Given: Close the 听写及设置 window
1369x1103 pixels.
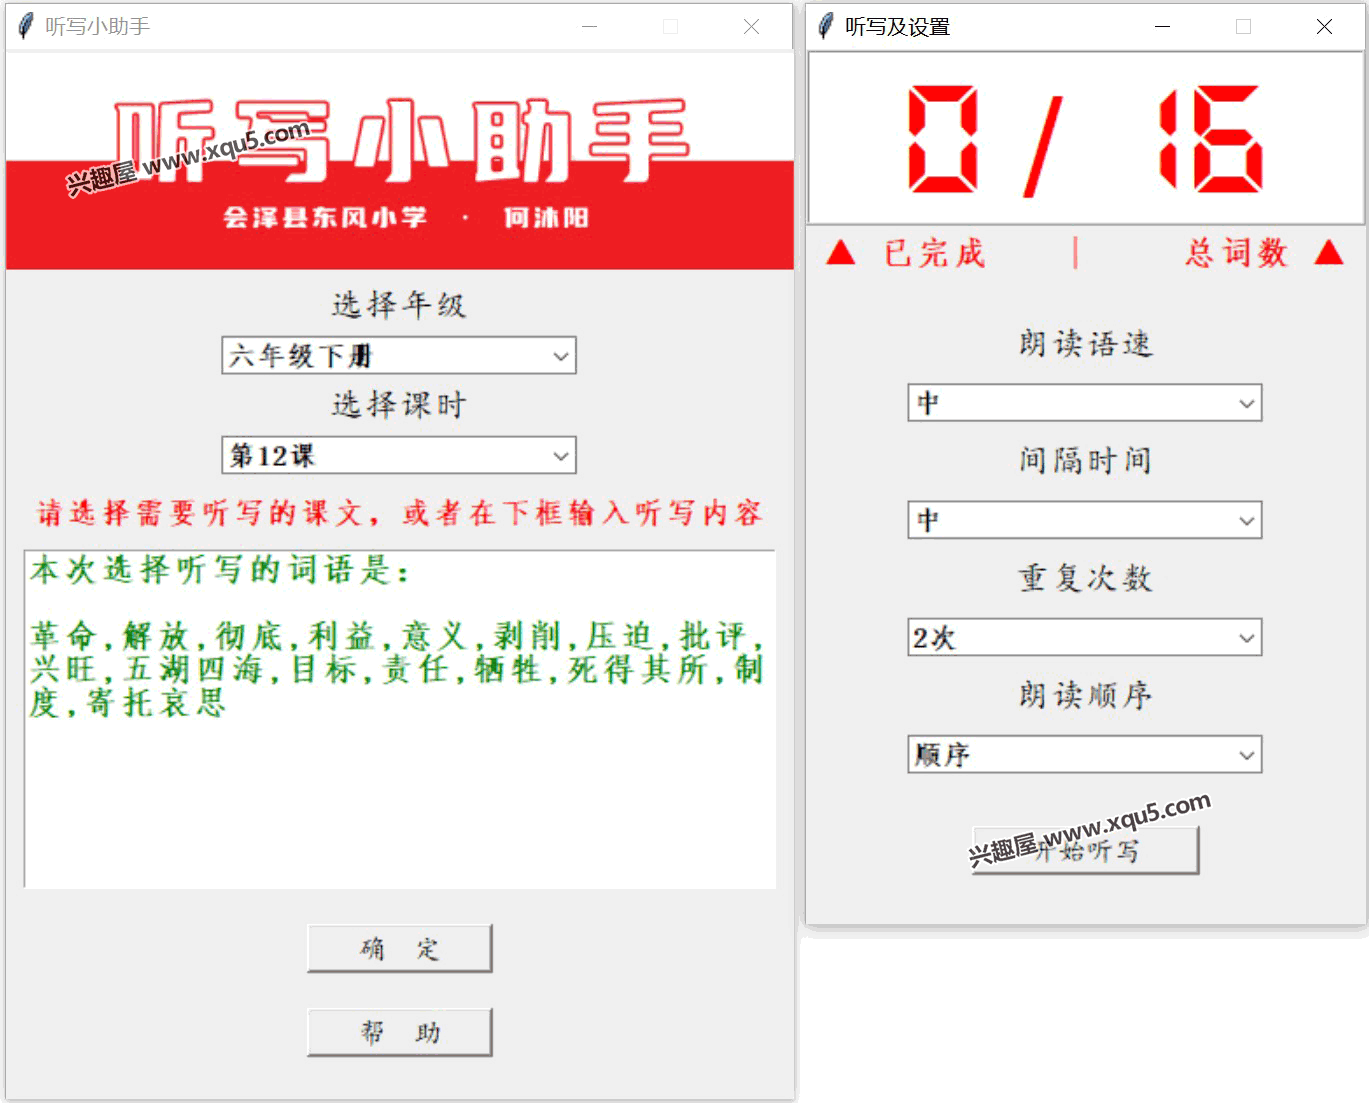Looking at the screenshot, I should coord(1324,26).
